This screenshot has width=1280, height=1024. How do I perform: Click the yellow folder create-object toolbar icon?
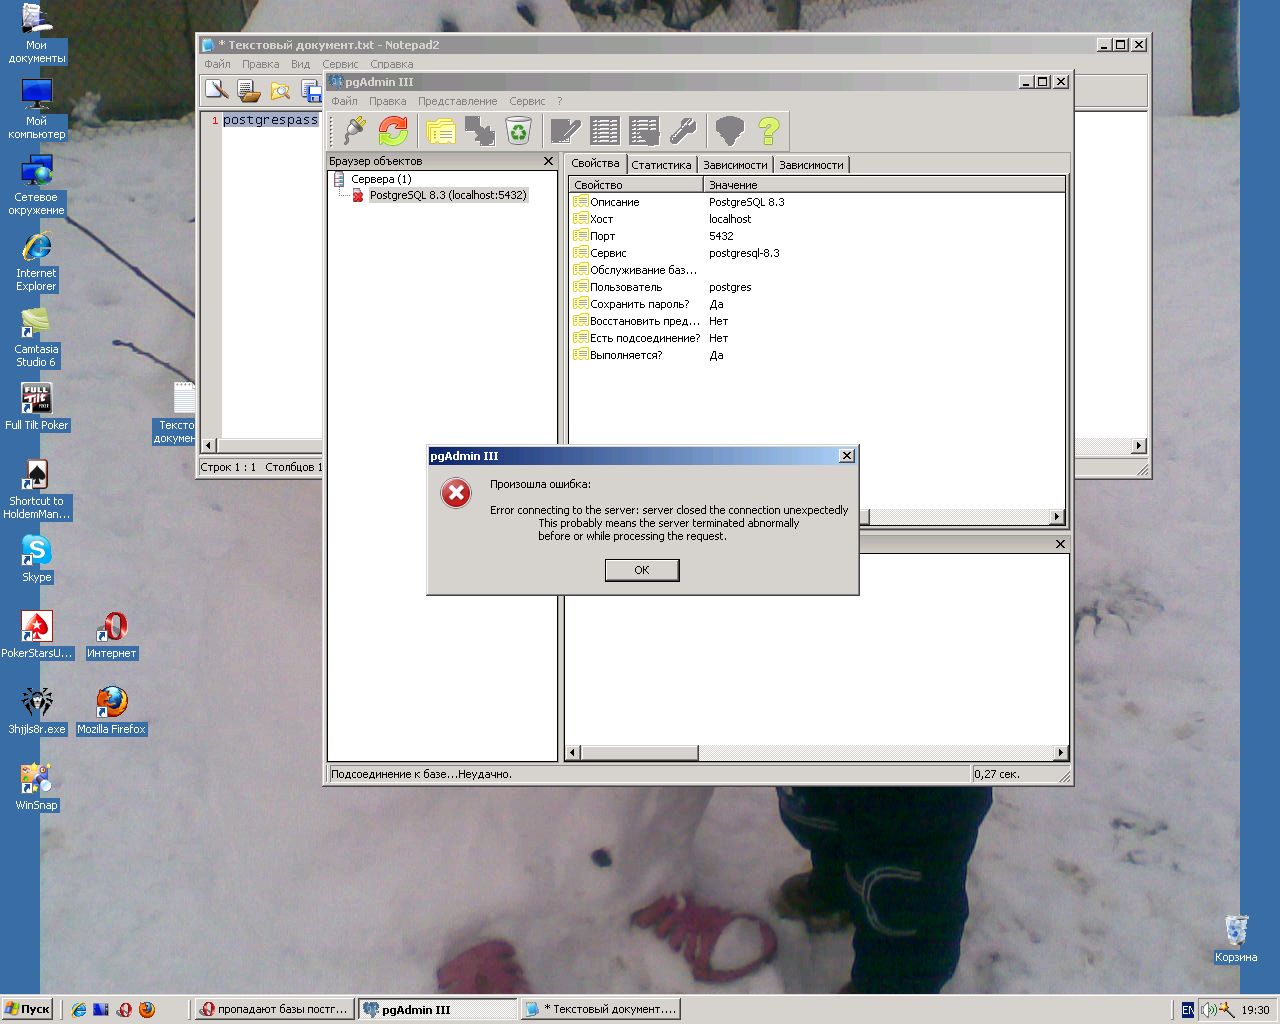pyautogui.click(x=440, y=131)
